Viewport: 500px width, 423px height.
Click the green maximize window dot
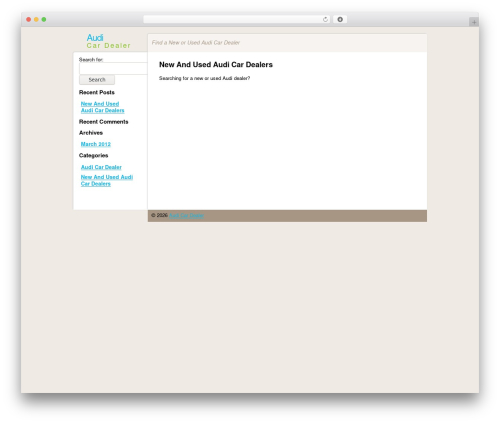click(x=44, y=19)
